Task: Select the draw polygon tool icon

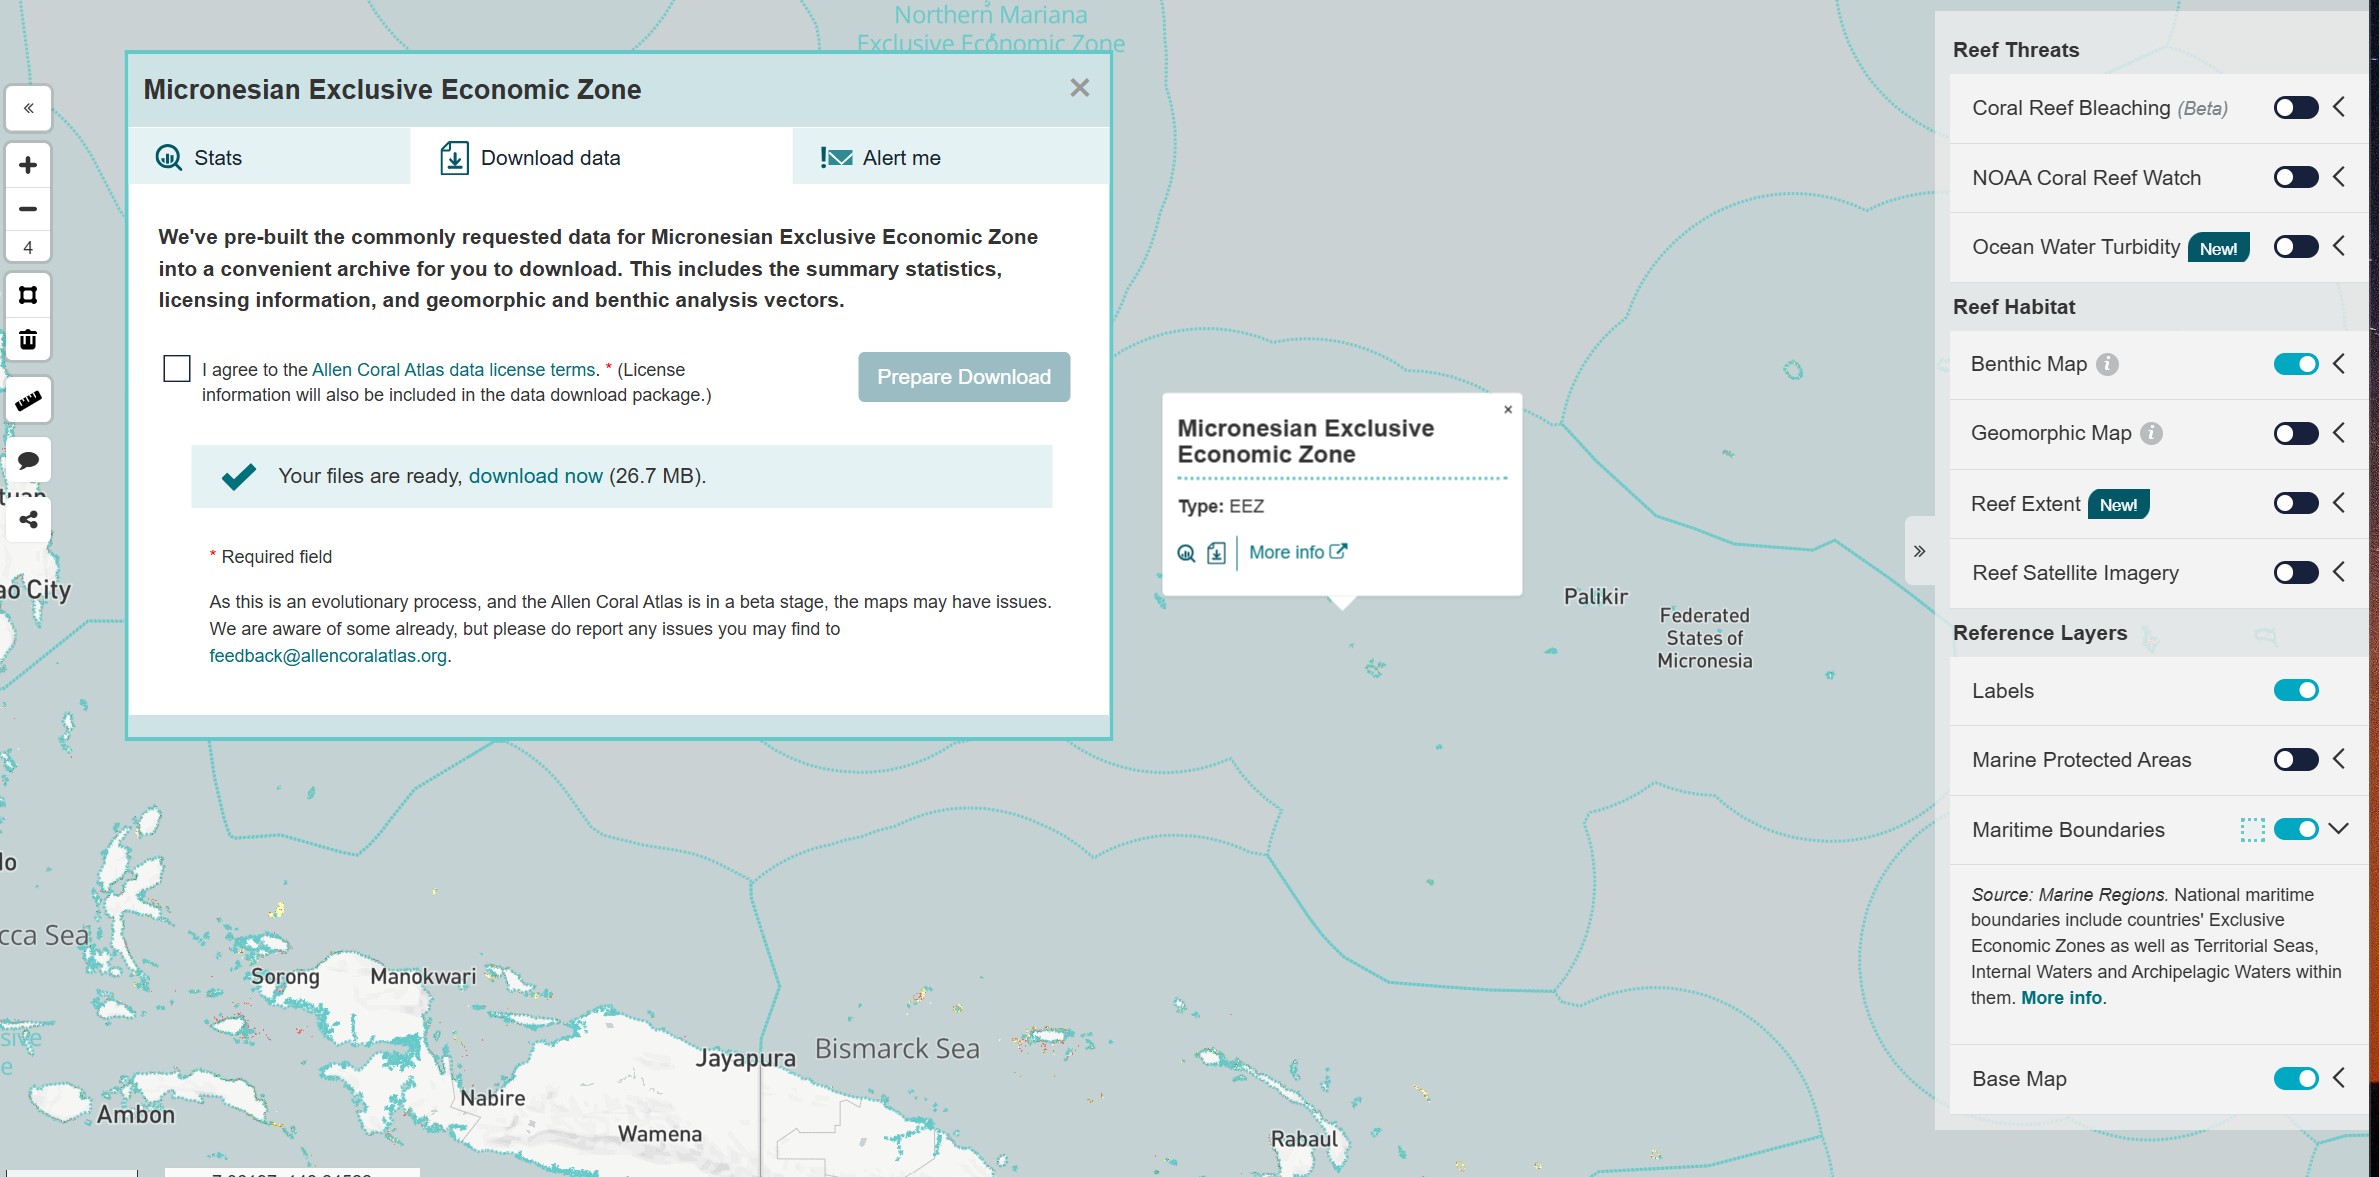Action: pos(28,295)
